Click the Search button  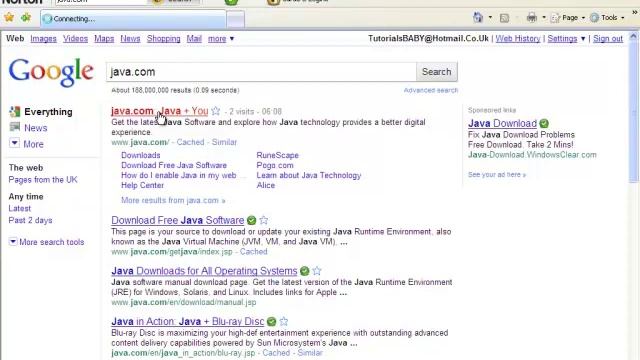coord(437,72)
